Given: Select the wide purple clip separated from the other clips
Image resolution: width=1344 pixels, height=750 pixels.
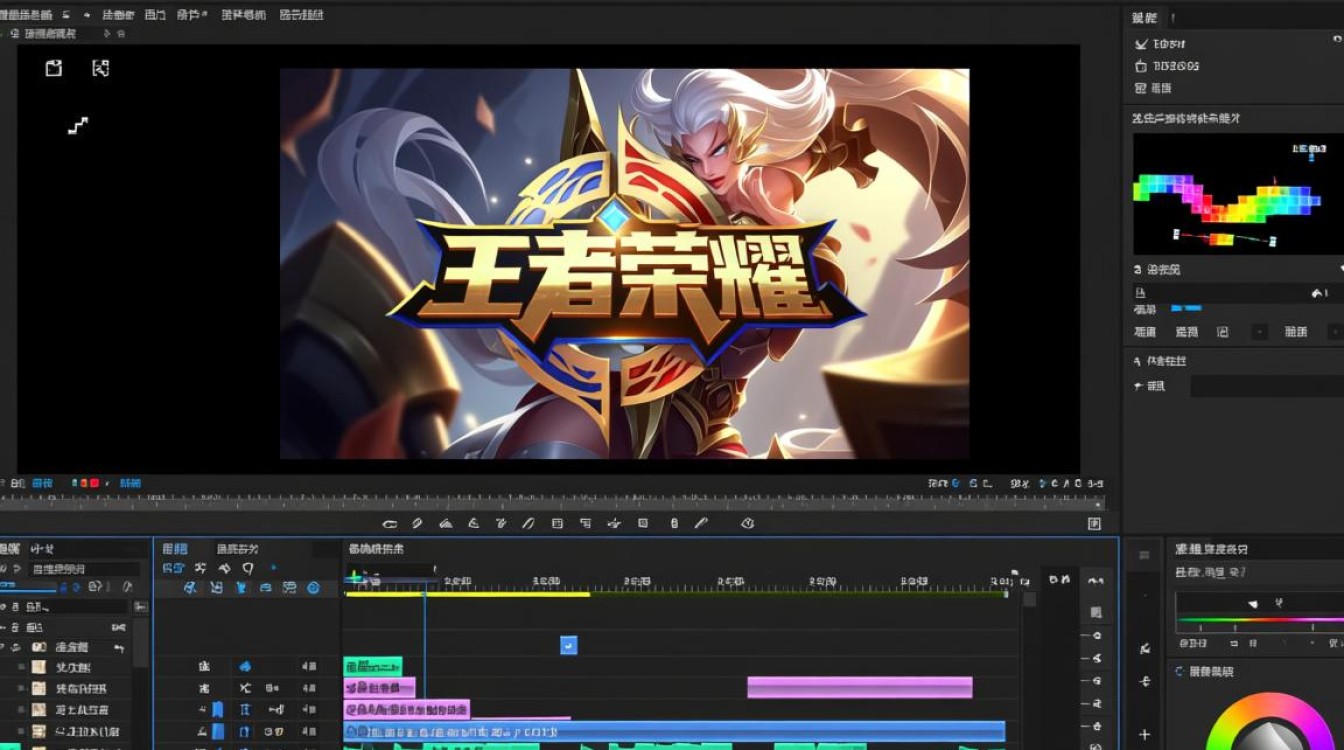Looking at the screenshot, I should coord(860,687).
